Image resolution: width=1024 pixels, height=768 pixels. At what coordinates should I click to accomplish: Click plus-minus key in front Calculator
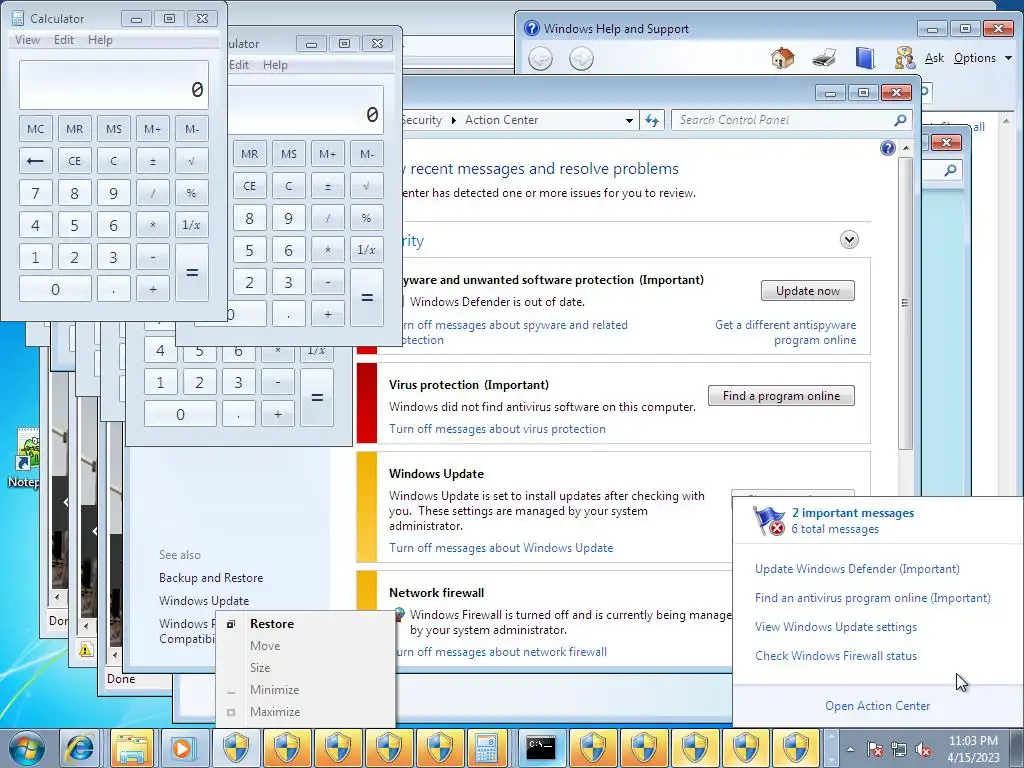click(153, 161)
